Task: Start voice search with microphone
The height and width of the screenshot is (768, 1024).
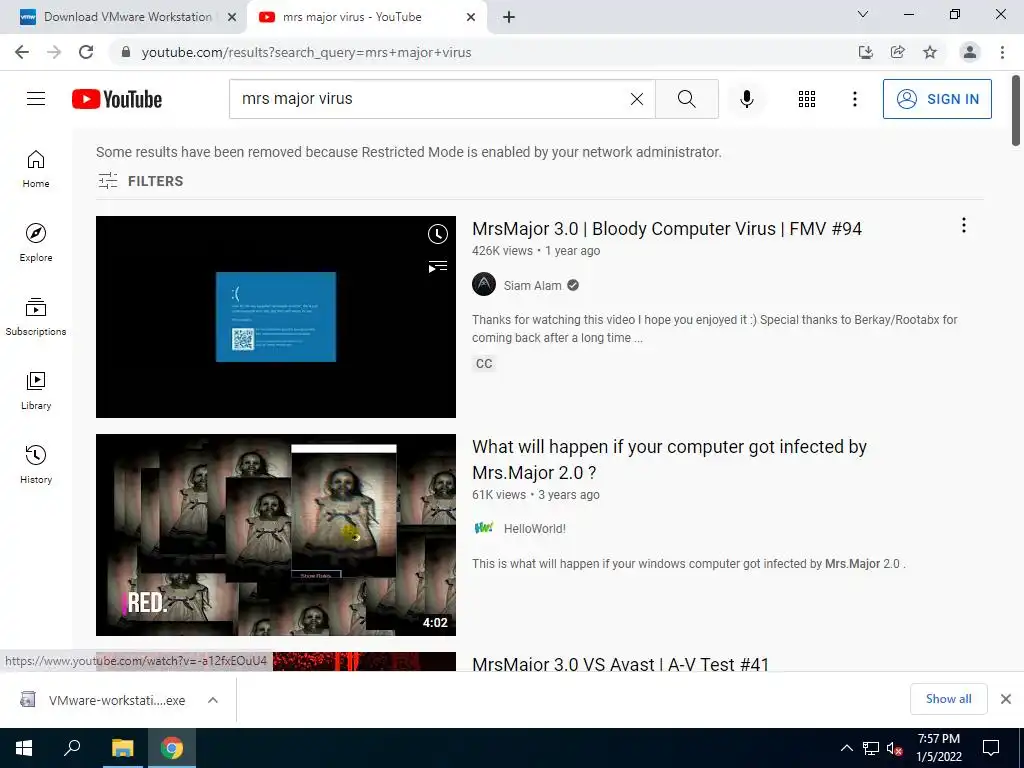Action: coord(747,99)
